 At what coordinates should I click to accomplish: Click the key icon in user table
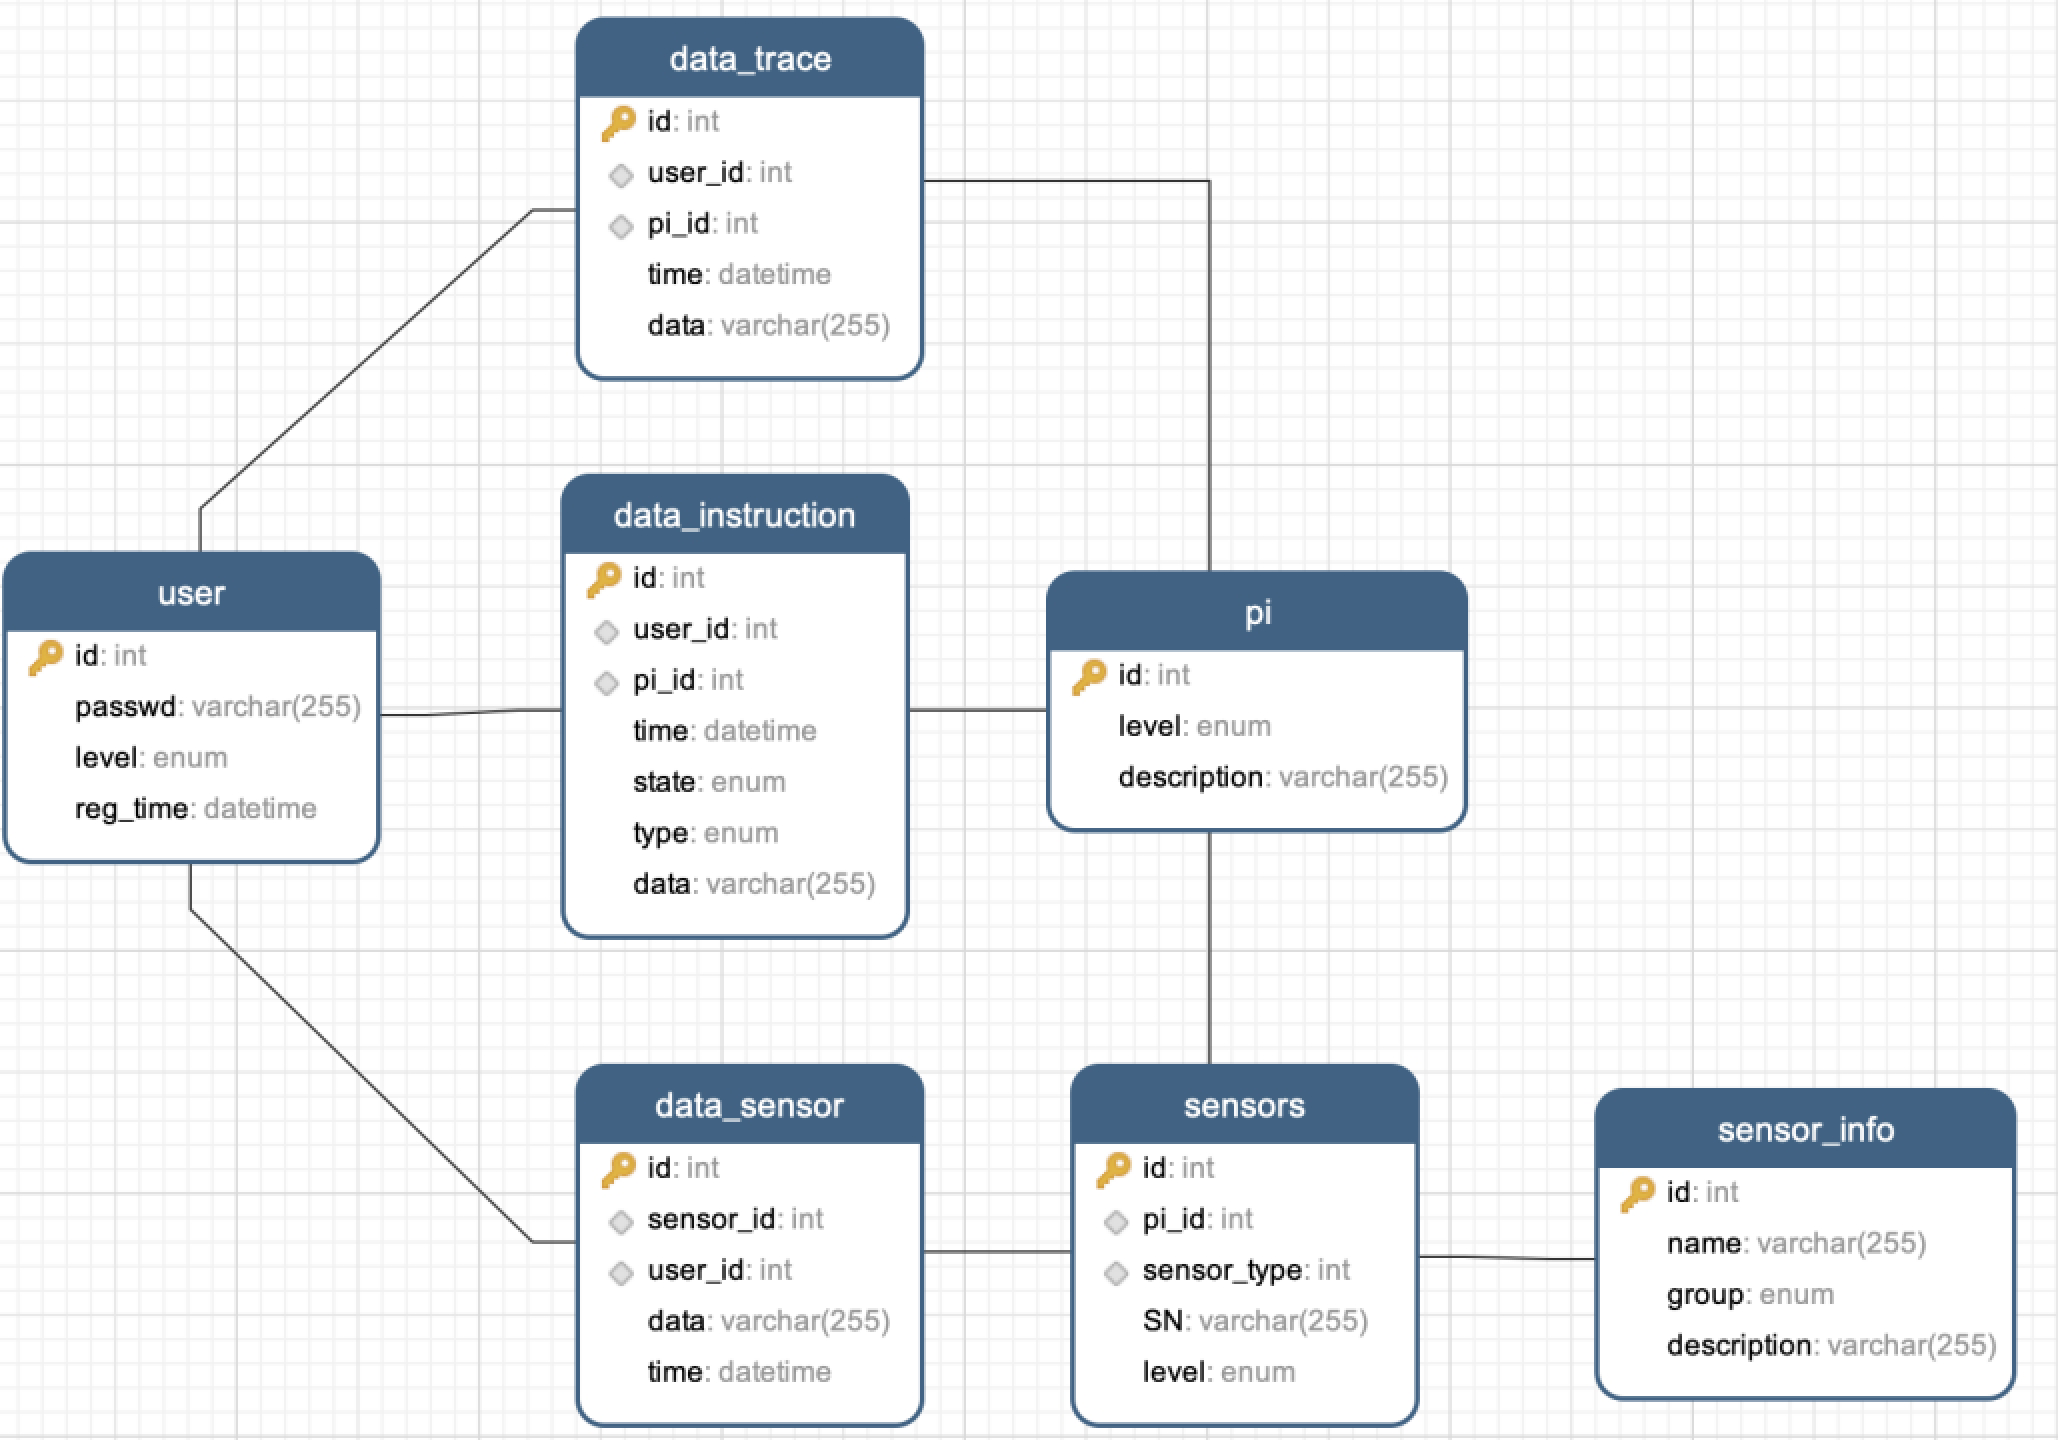click(45, 657)
